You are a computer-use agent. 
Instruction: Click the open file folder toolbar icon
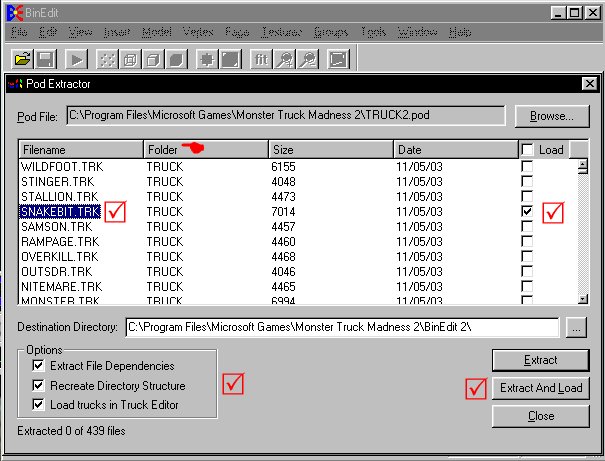click(x=20, y=59)
